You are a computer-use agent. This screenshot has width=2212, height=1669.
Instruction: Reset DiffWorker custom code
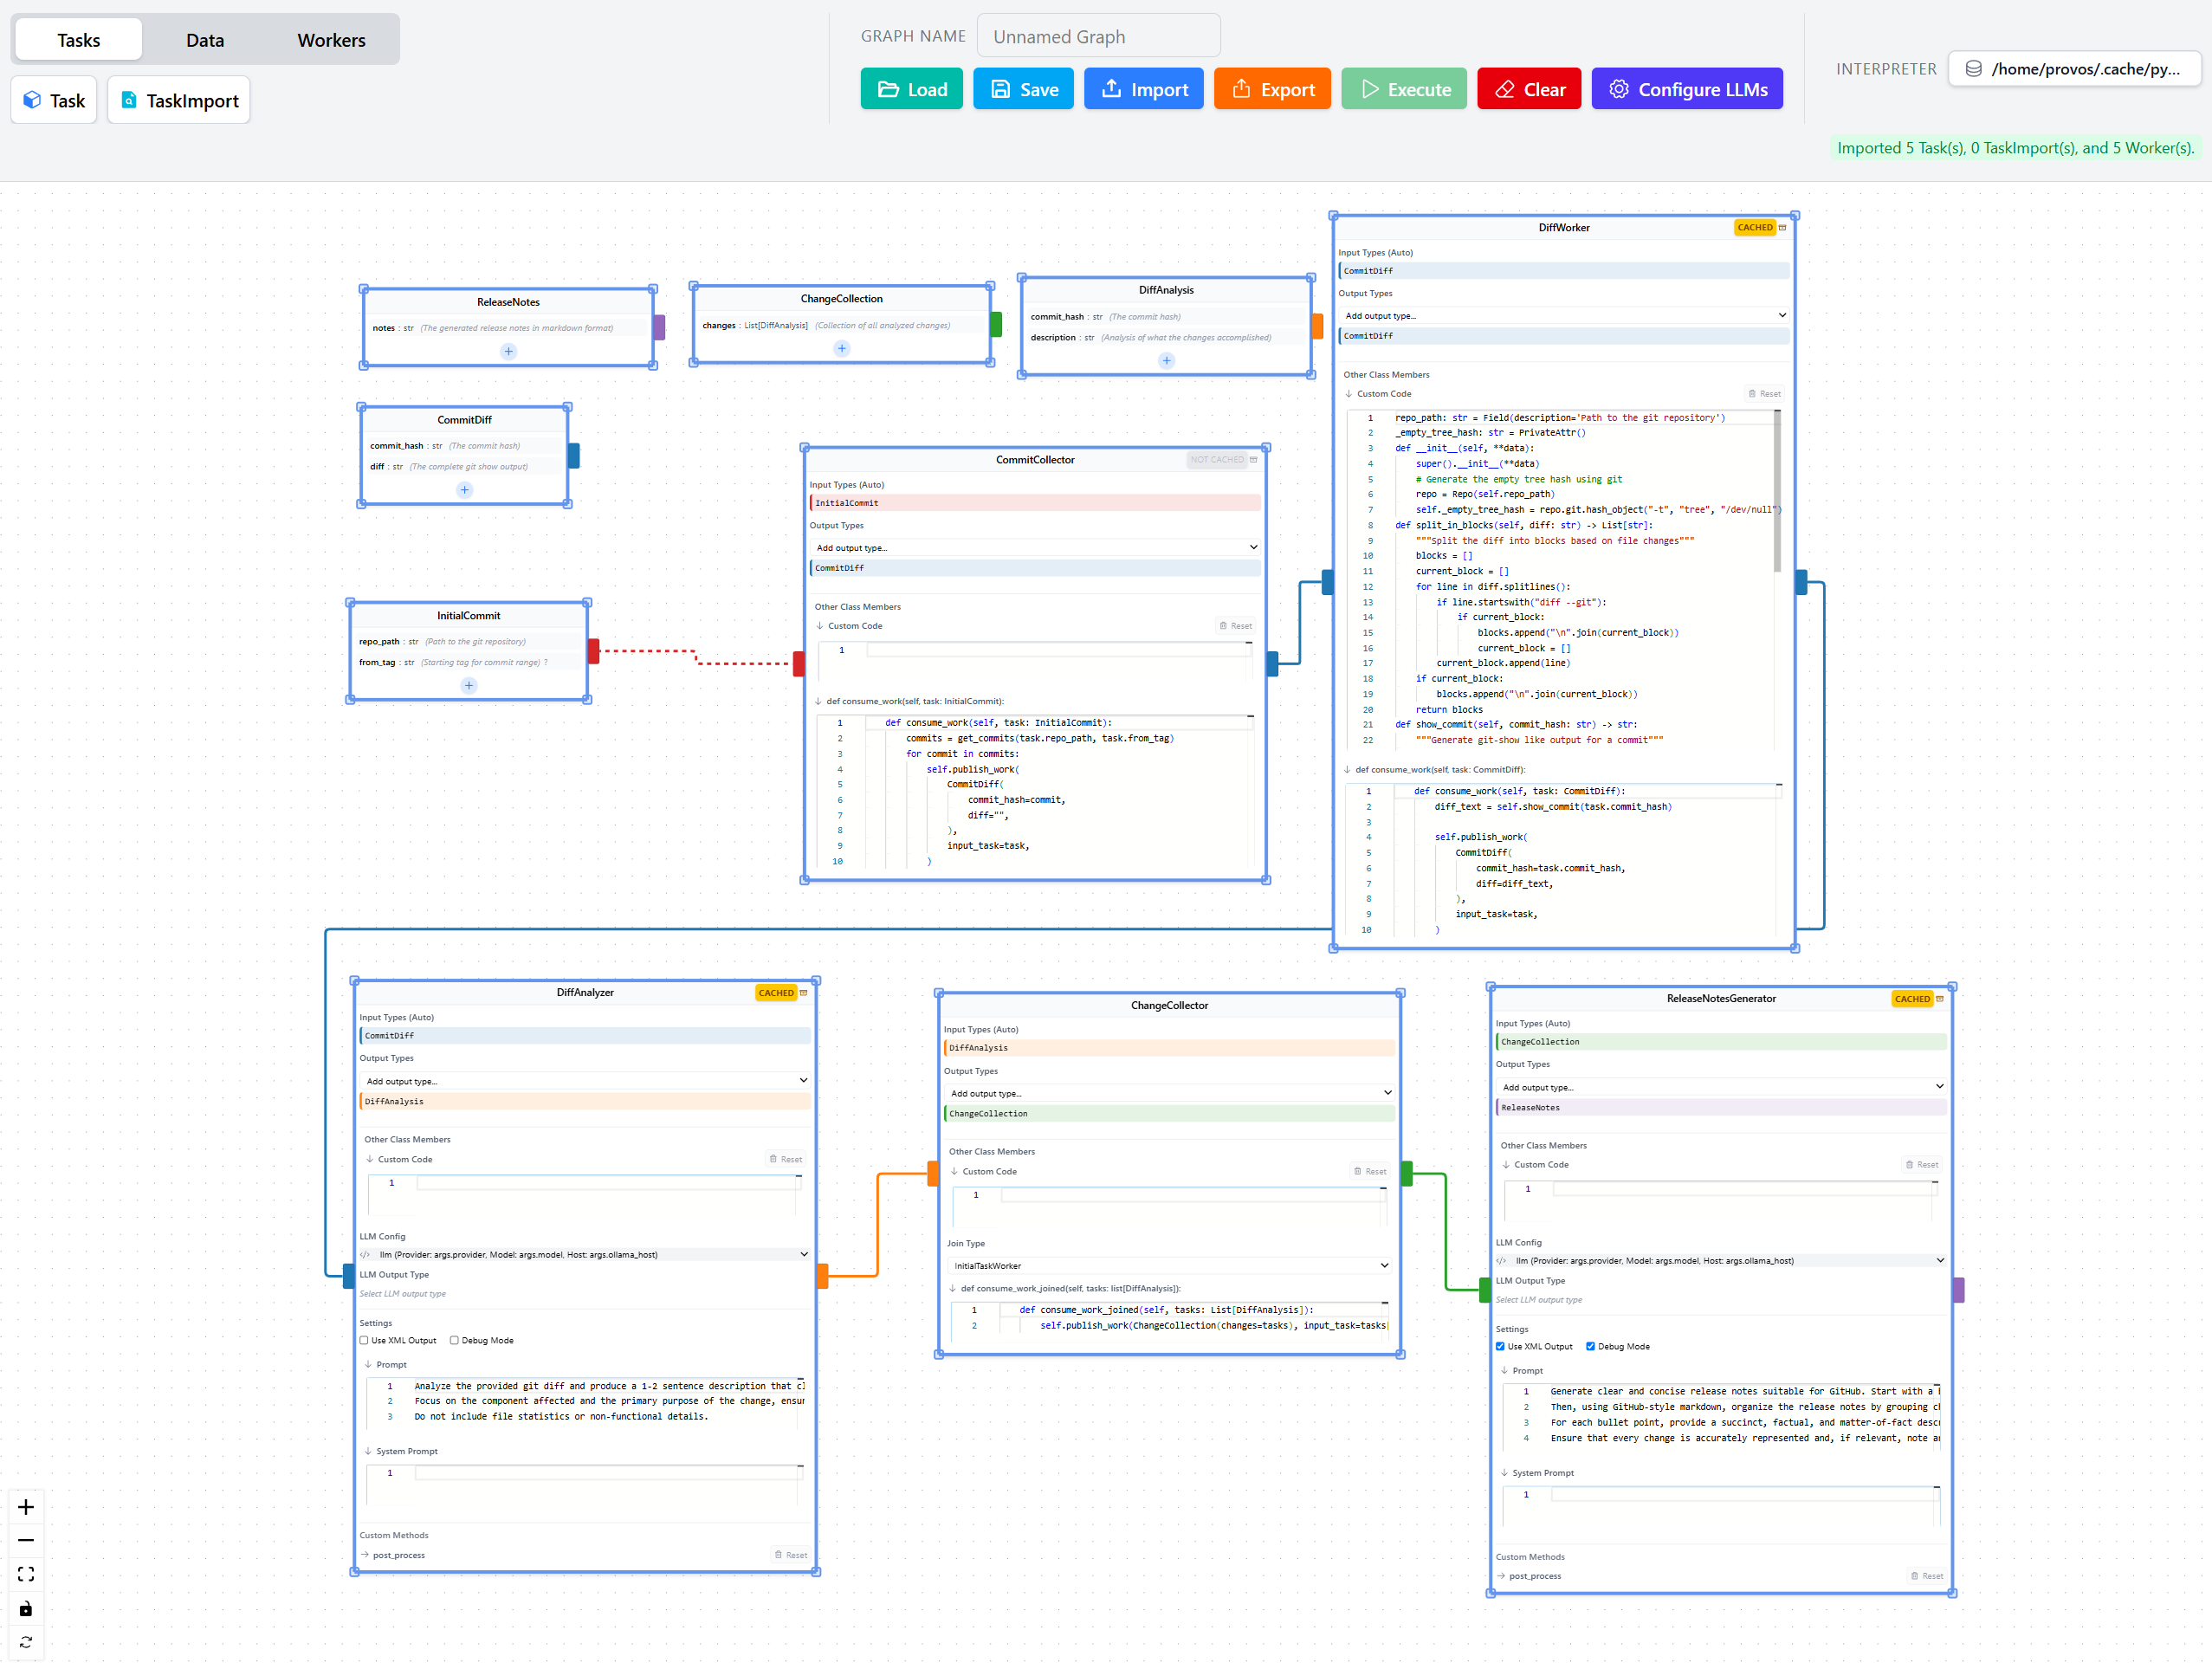[1766, 394]
